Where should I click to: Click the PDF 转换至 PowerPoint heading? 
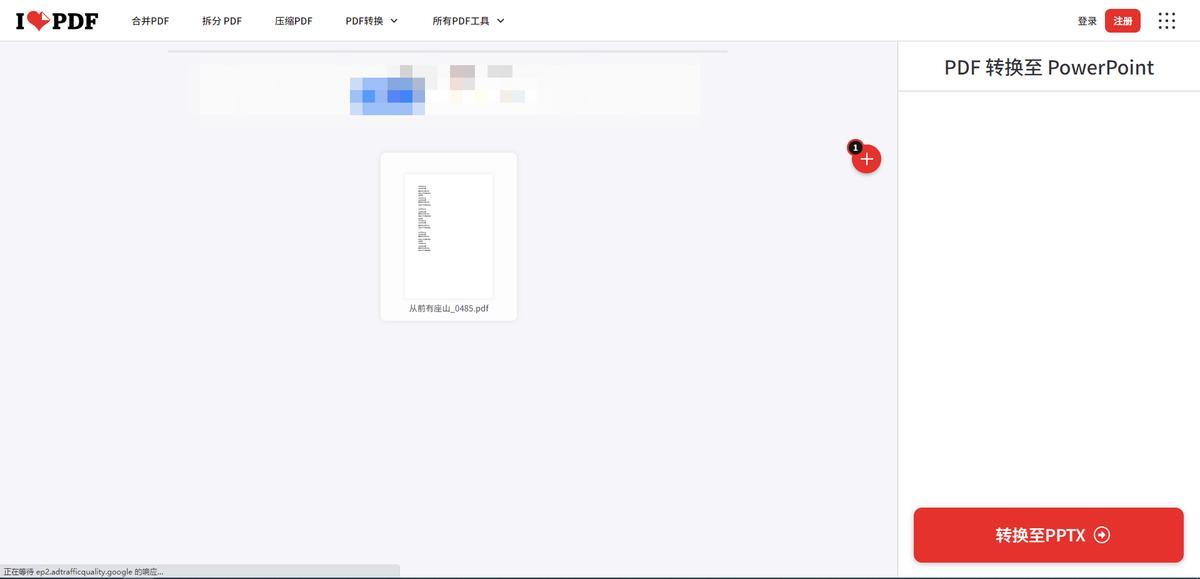[x=1048, y=67]
